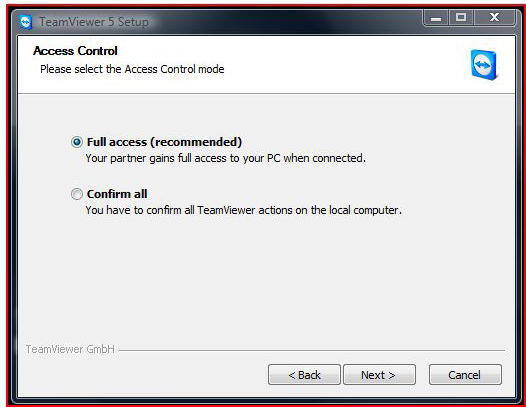Screen dimensions: 526x407
Task: Go back with the < Back button
Action: coord(304,374)
